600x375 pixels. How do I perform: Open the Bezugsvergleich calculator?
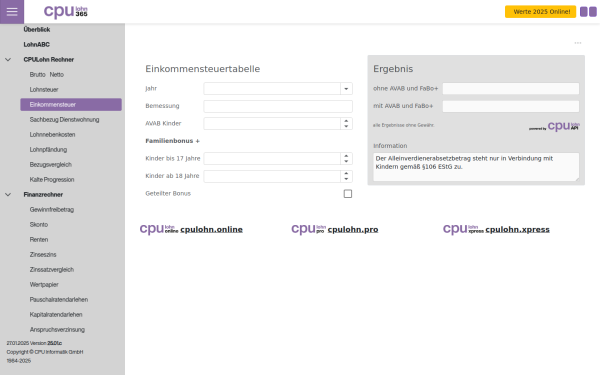pos(51,165)
